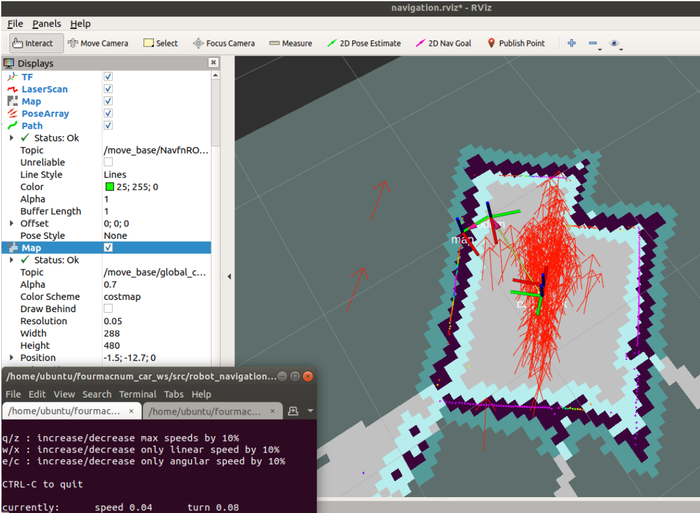Close the second terminal tab
700x513 pixels.
click(x=272, y=411)
